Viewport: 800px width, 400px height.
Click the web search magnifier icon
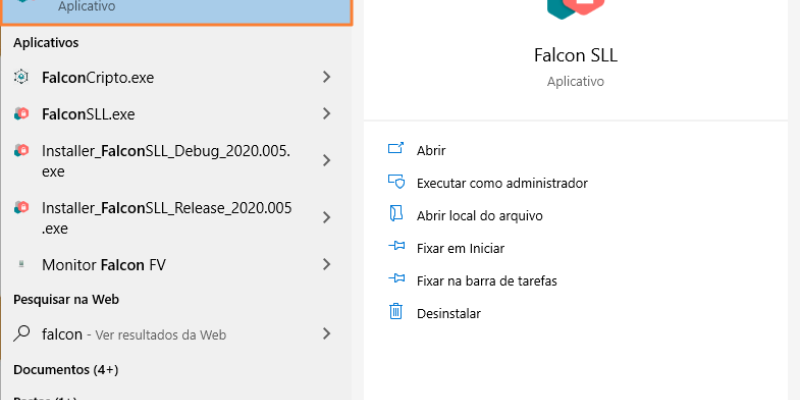(x=21, y=334)
